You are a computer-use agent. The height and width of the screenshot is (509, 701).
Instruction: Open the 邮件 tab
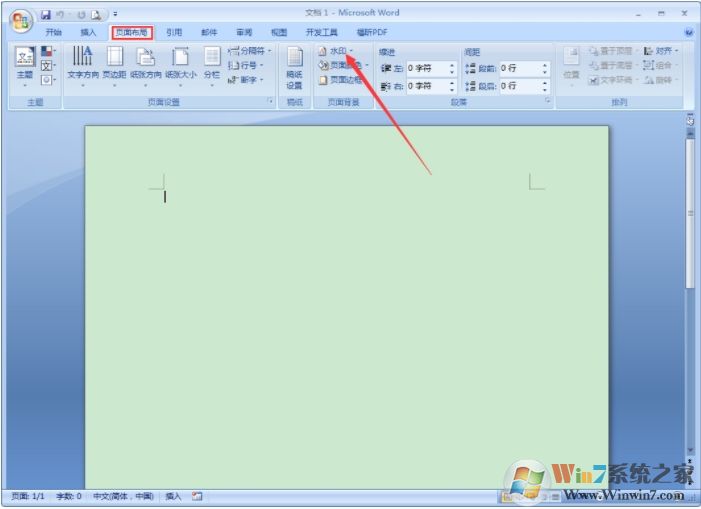pyautogui.click(x=209, y=32)
